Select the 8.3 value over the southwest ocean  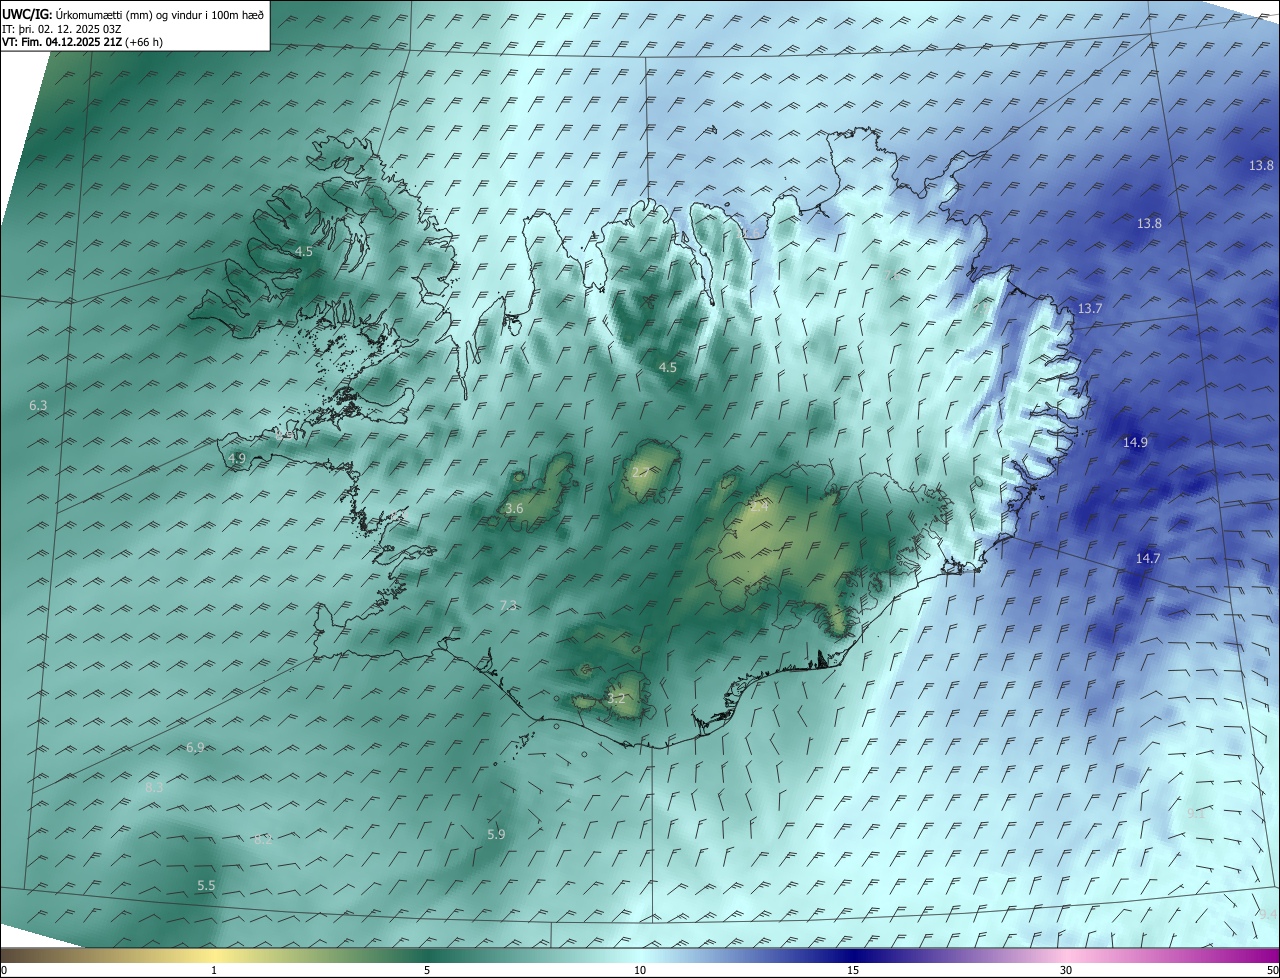(154, 788)
